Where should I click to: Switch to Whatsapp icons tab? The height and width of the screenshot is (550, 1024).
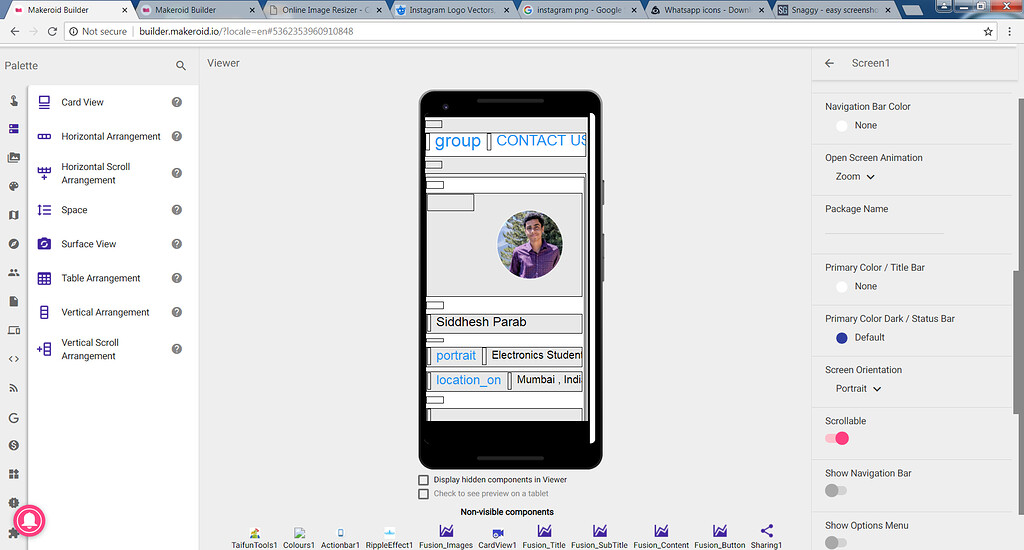(x=707, y=10)
